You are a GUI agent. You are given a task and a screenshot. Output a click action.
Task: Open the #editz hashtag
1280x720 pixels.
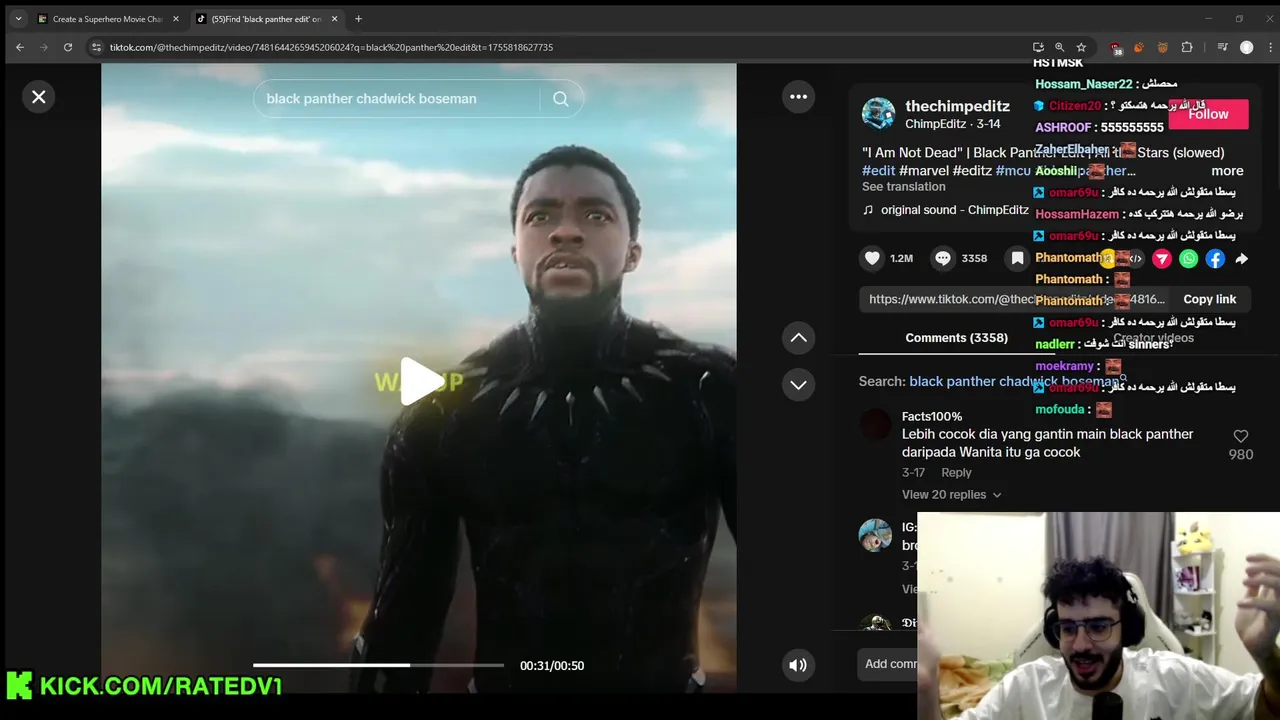(x=972, y=171)
